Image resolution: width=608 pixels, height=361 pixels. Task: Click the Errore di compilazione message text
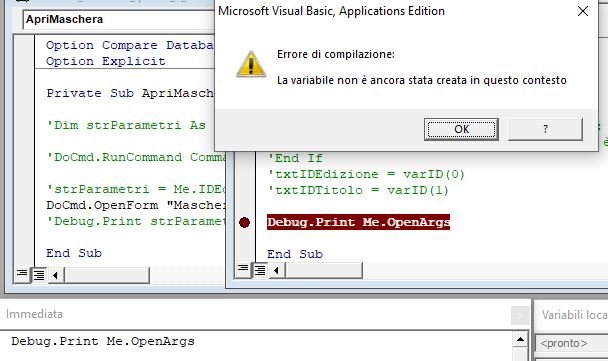tap(335, 54)
